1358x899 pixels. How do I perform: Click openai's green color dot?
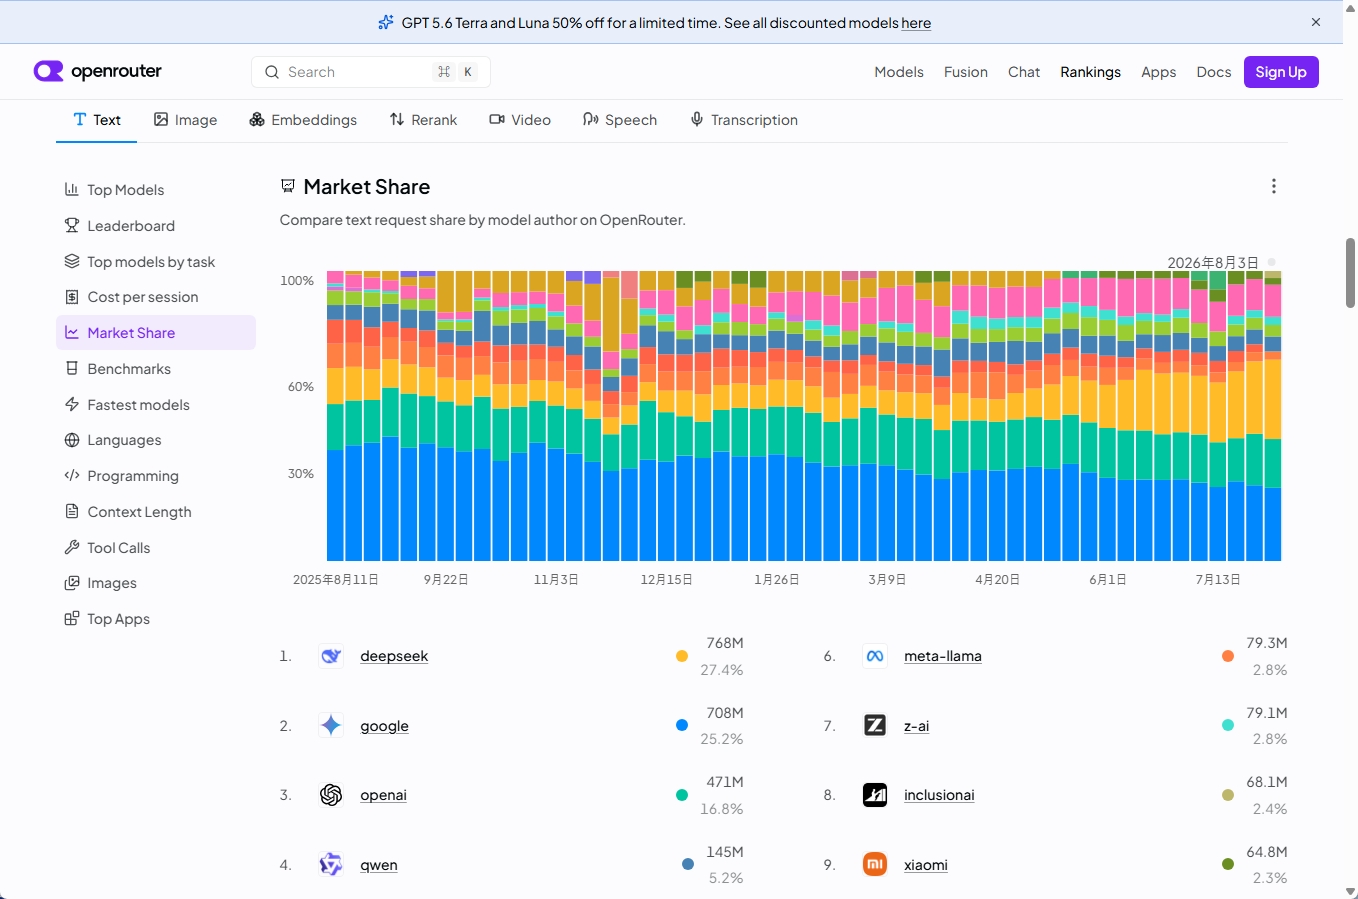coord(682,795)
